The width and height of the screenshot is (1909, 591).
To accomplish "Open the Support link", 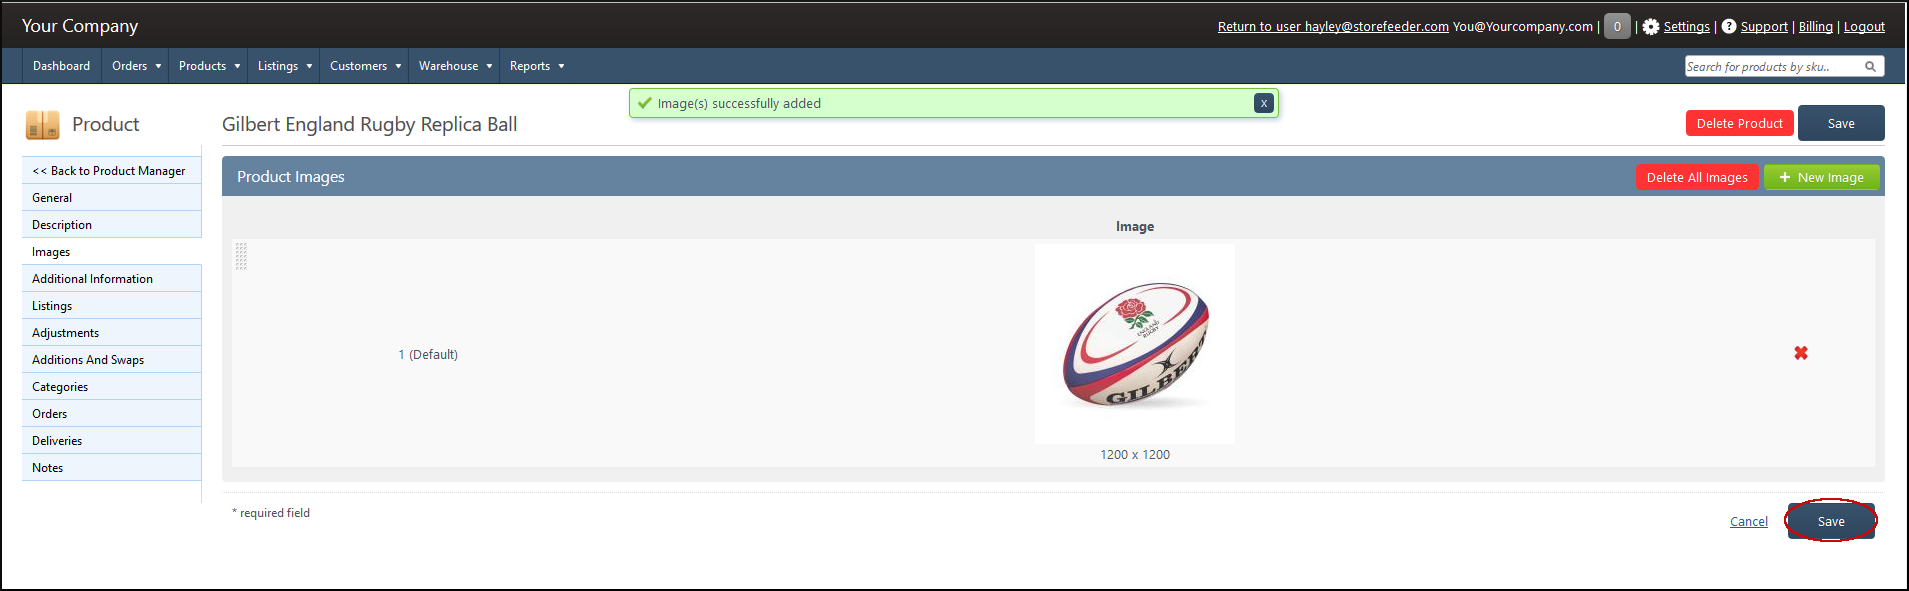I will pyautogui.click(x=1764, y=27).
